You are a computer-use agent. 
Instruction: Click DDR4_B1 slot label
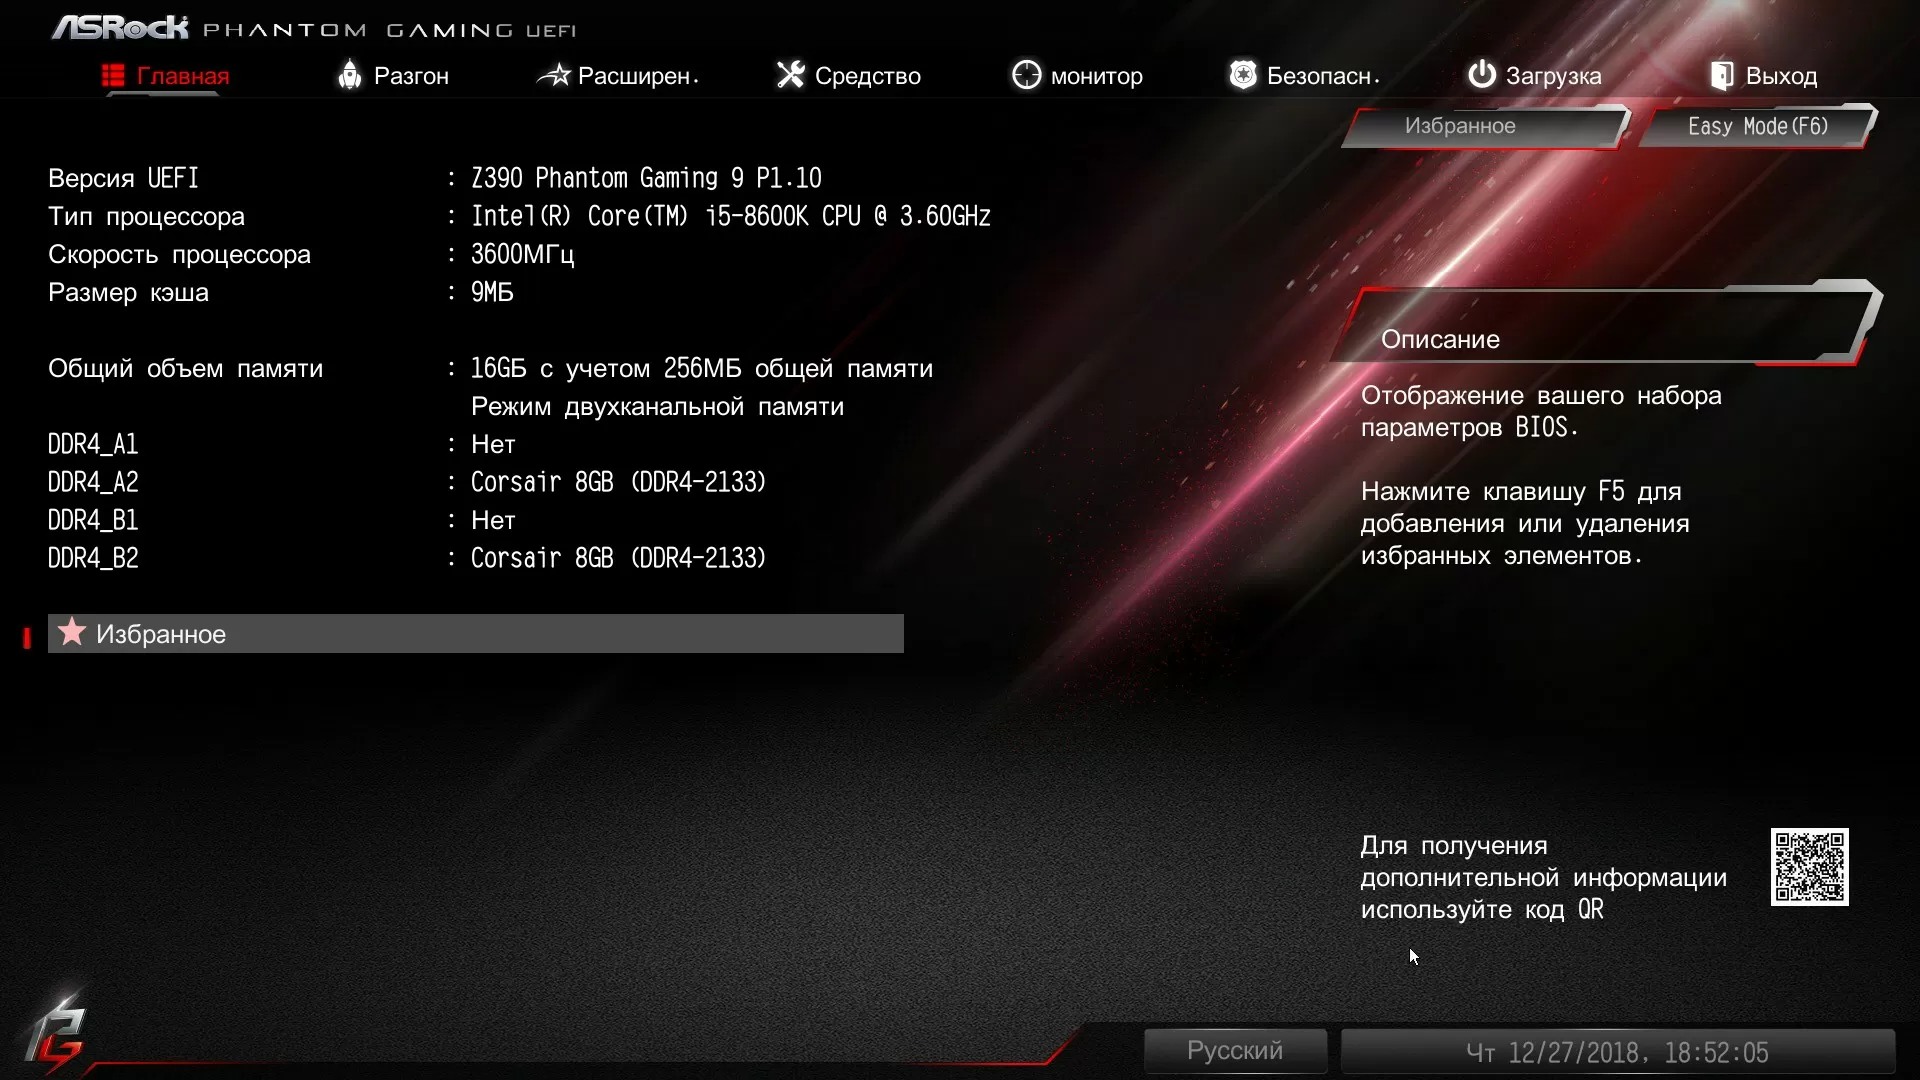click(93, 520)
